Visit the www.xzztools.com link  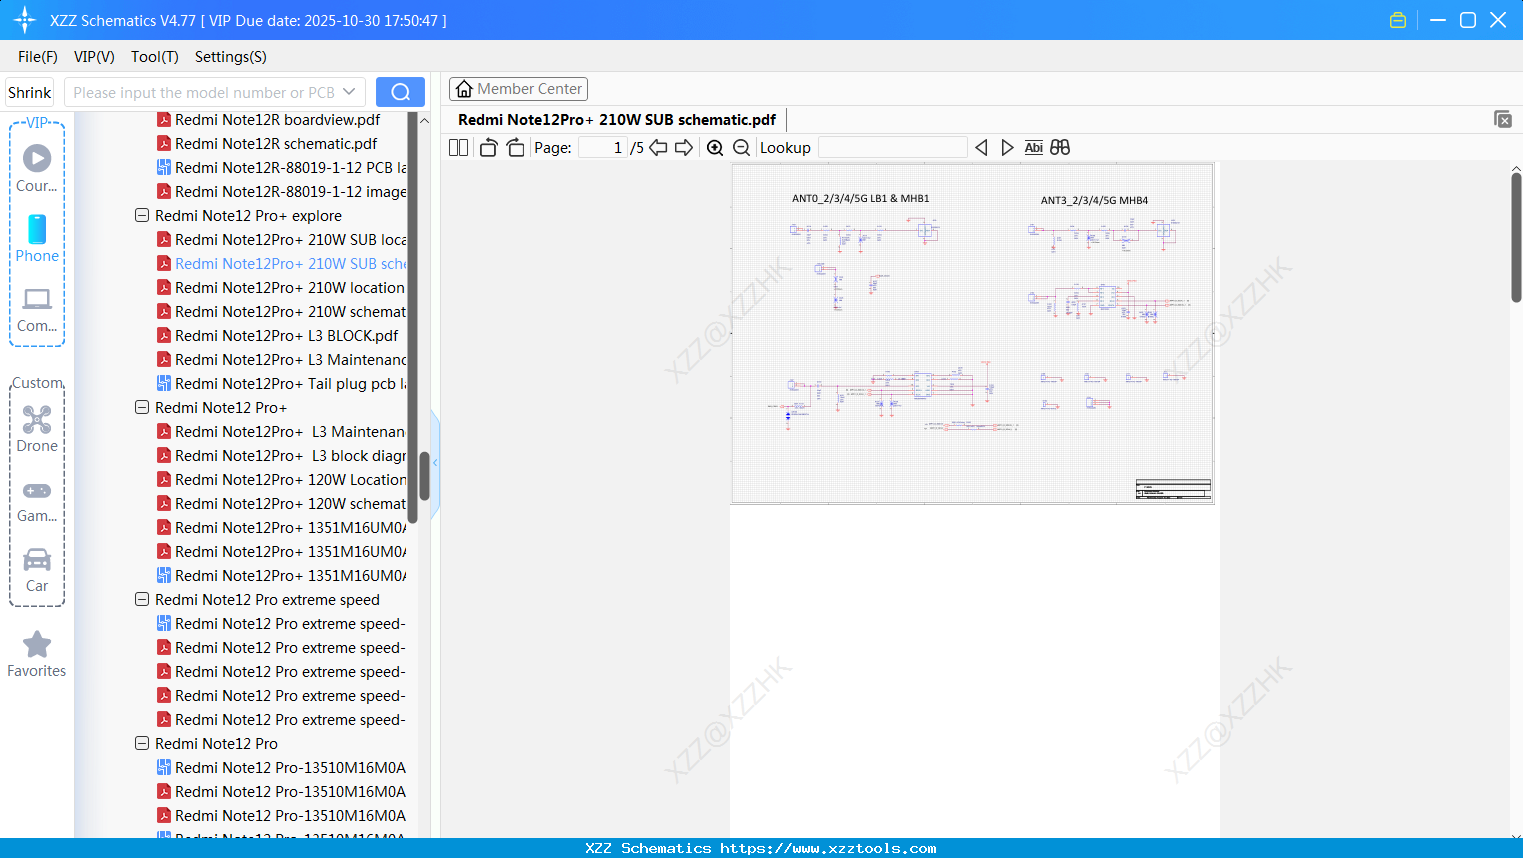click(828, 848)
